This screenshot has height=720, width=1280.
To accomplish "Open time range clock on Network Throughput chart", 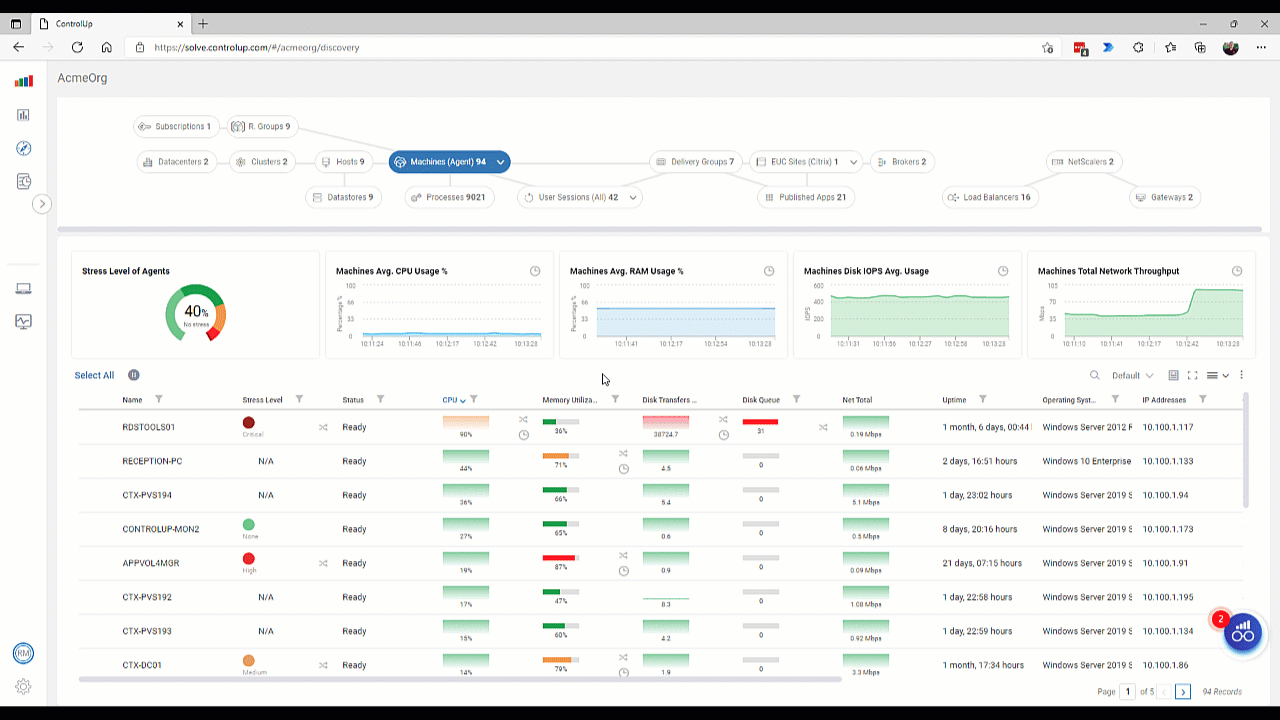I will click(x=1237, y=271).
